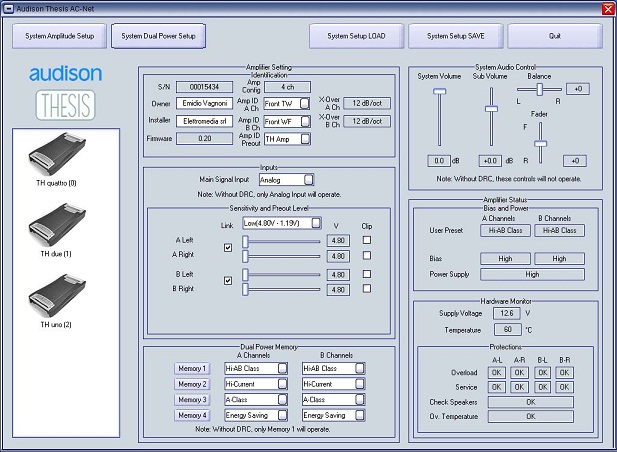This screenshot has height=452, width=617.
Task: Select the TH quattro (0) amplifier icon
Action: [57, 154]
